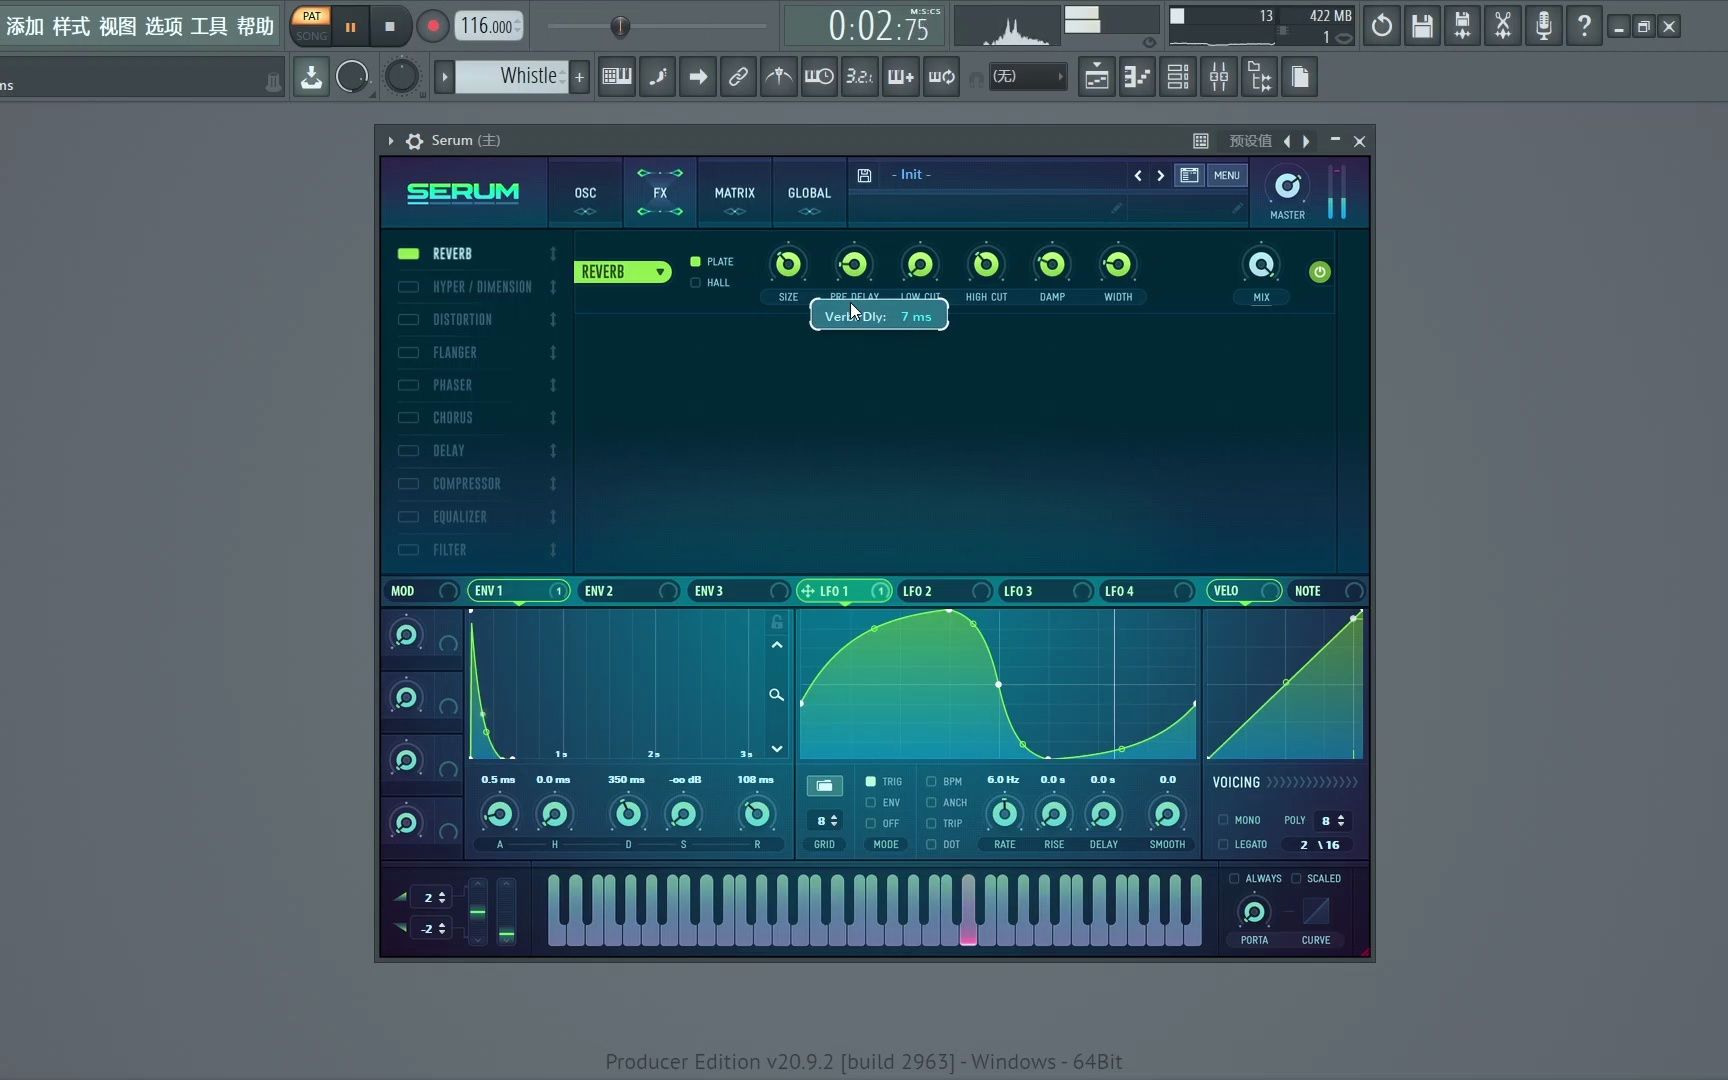1728x1080 pixels.
Task: Open plugin options gear in Serum window
Action: coord(414,141)
